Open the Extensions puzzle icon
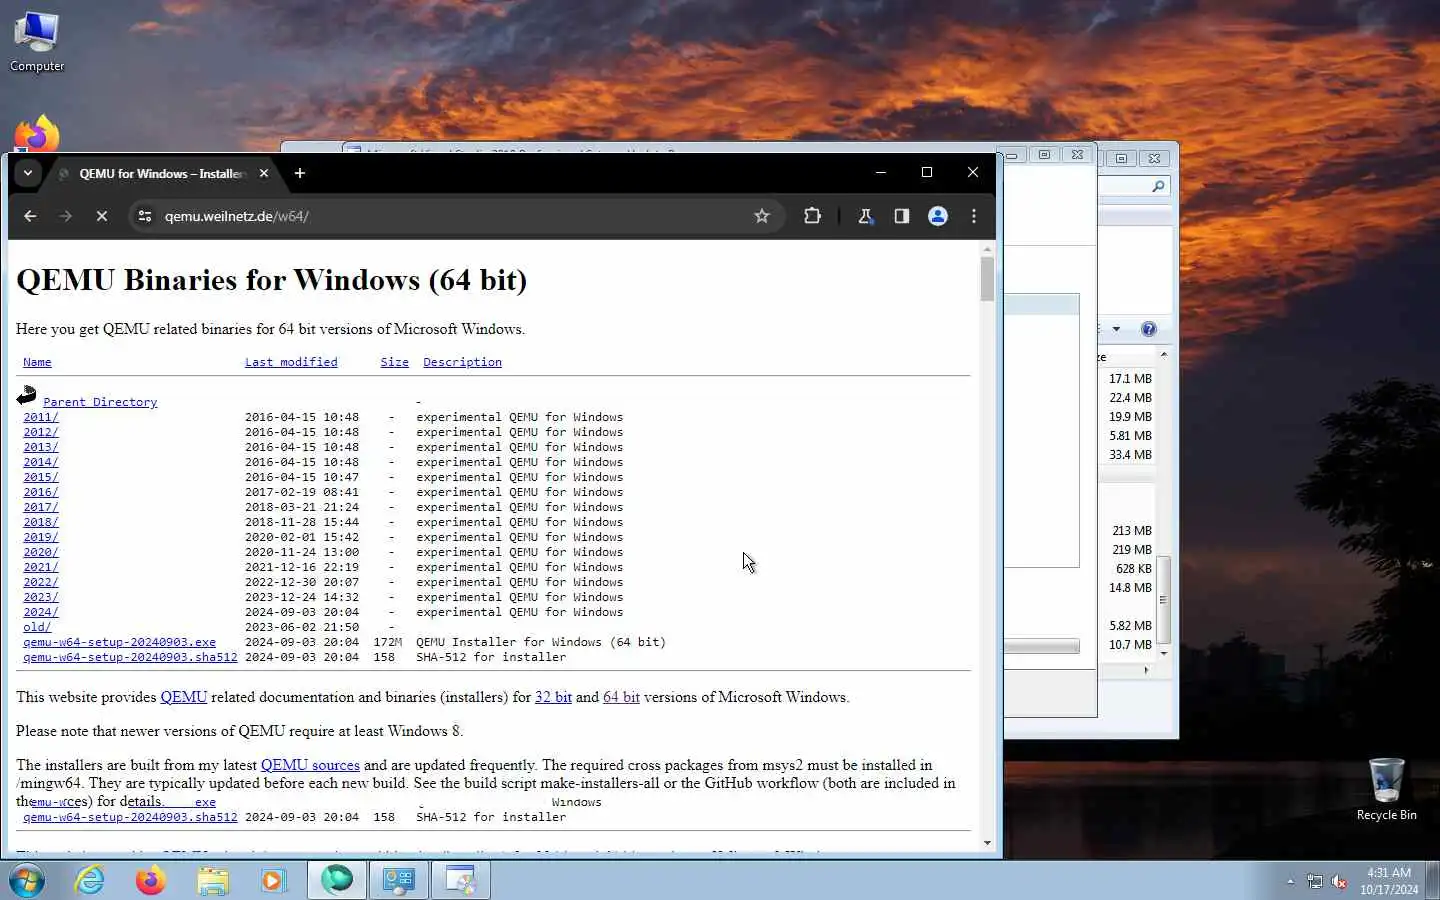The width and height of the screenshot is (1440, 900). [812, 216]
